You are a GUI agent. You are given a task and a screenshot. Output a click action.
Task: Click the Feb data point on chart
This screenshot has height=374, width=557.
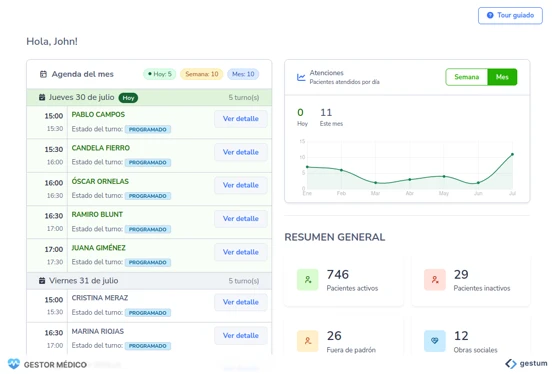(x=341, y=170)
